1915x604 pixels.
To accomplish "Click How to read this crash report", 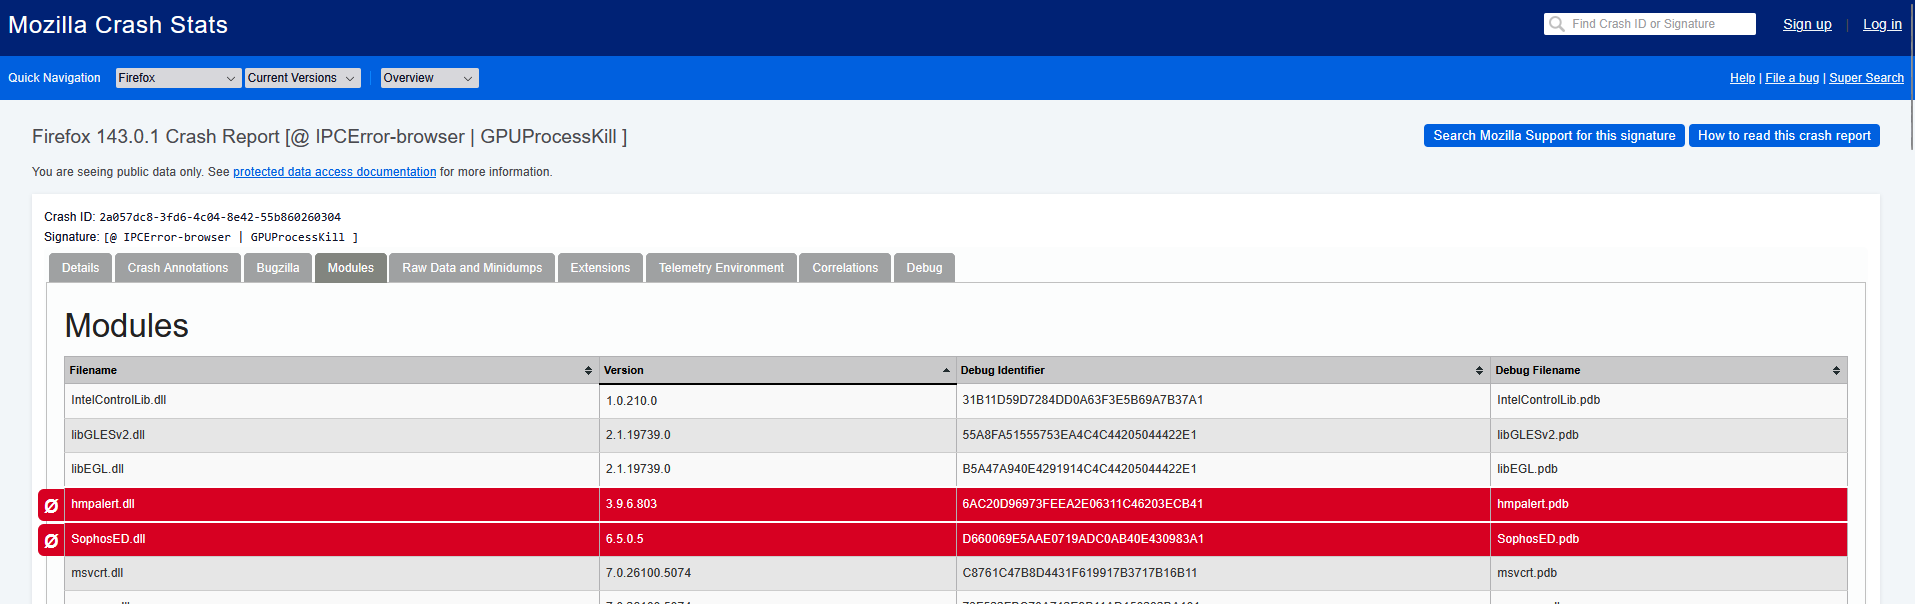I will point(1784,136).
